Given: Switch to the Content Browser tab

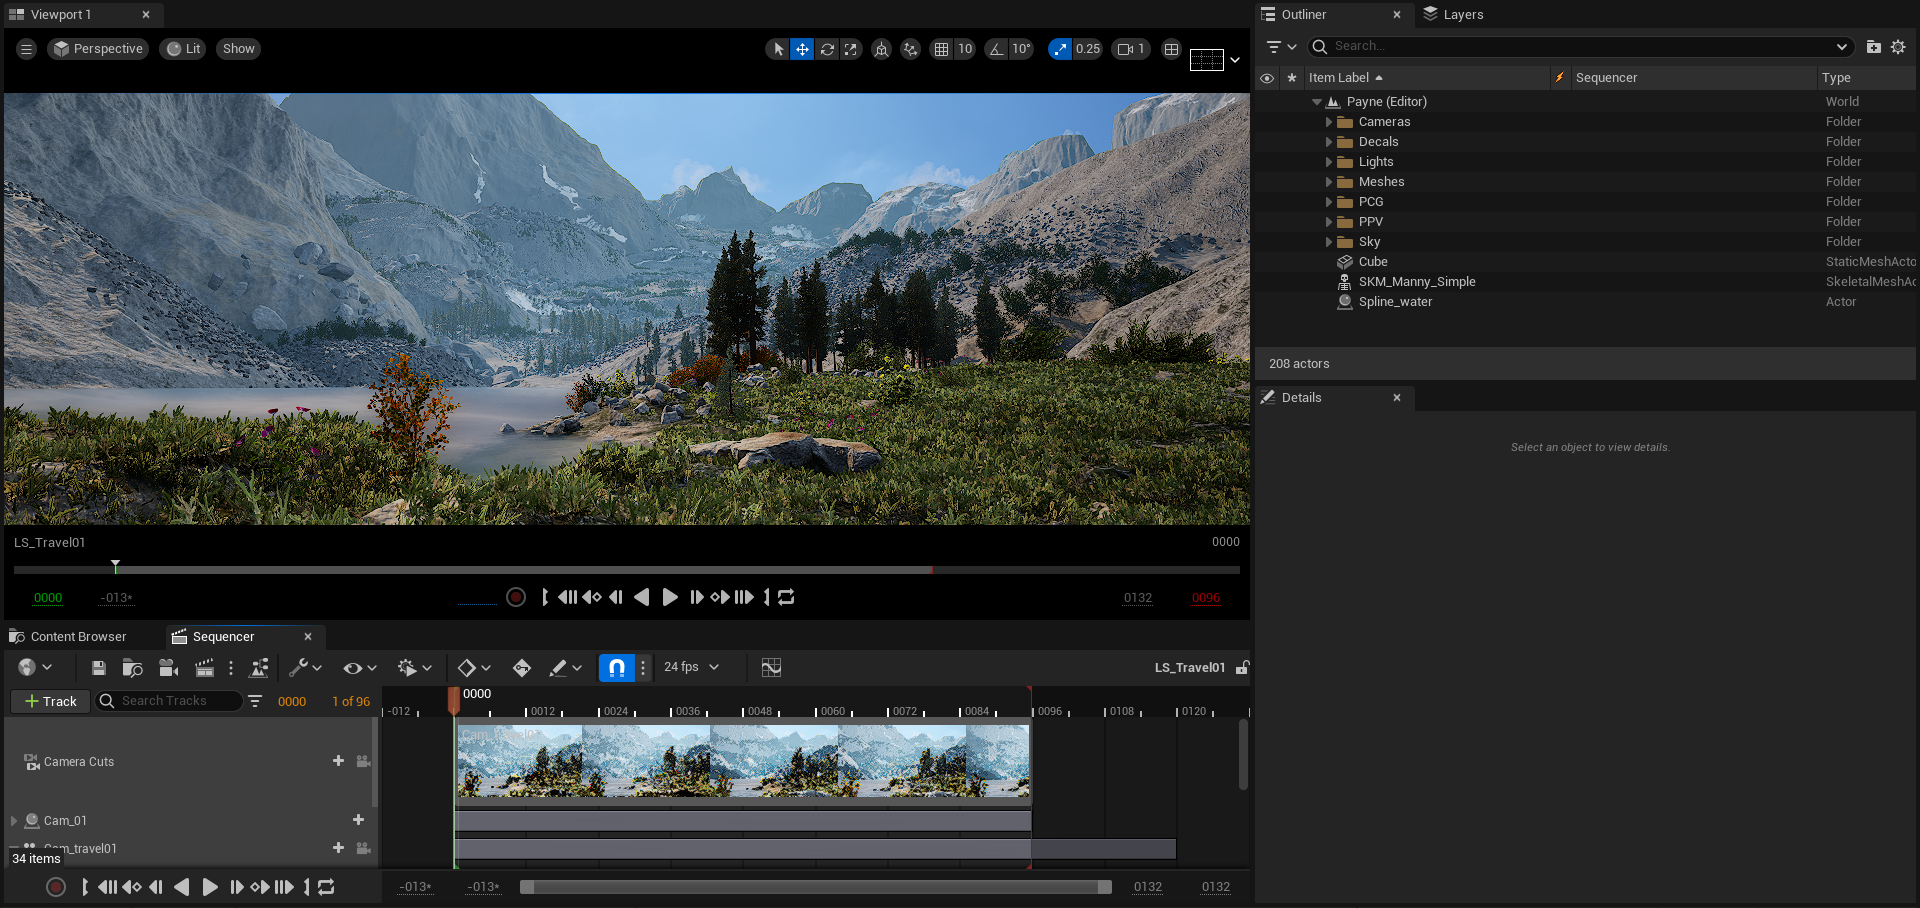Looking at the screenshot, I should [68, 637].
